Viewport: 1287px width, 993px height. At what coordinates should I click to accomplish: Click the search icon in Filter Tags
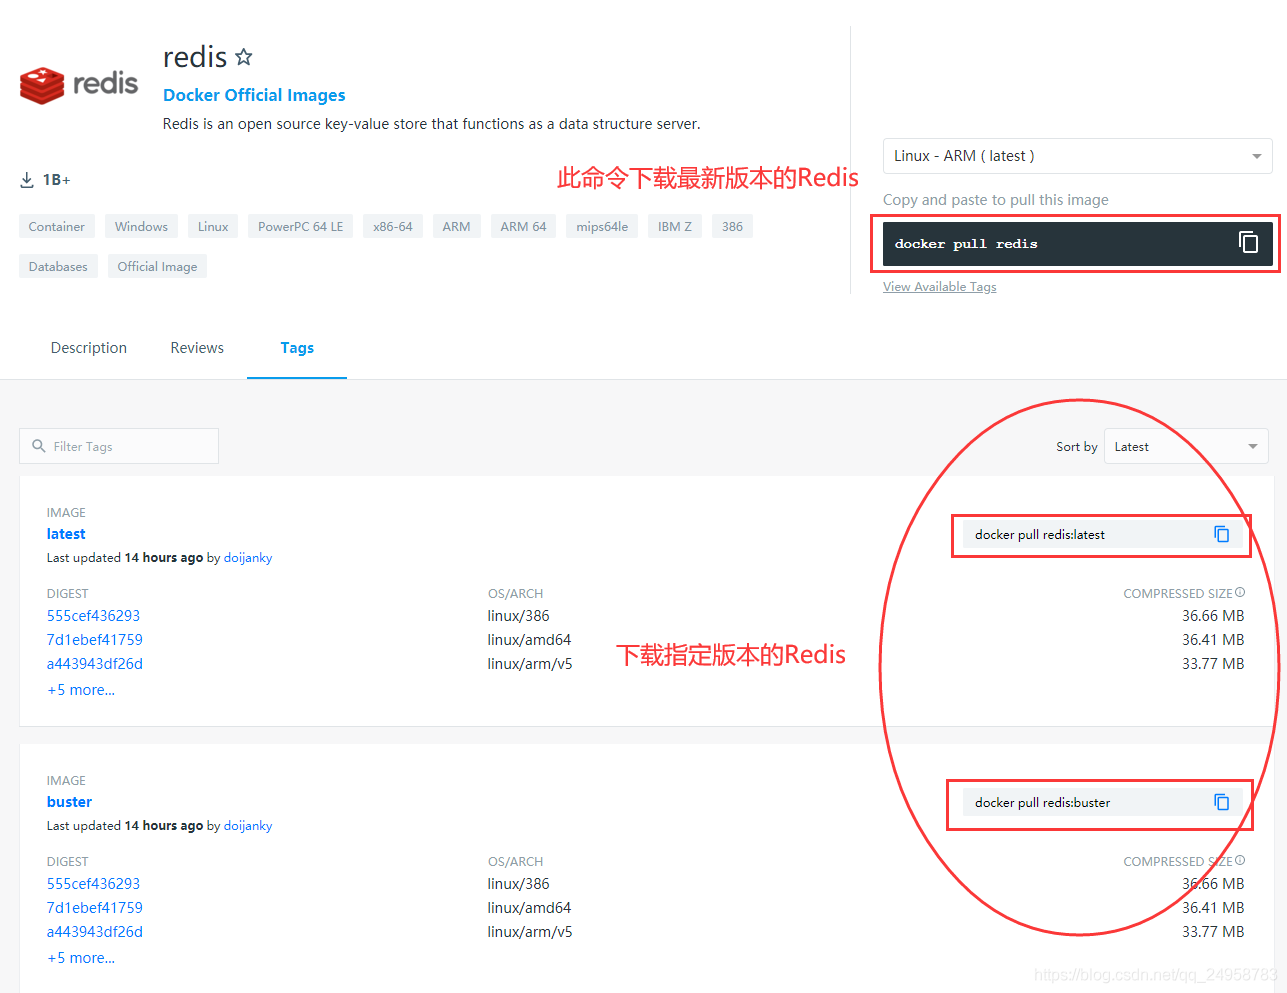(39, 446)
